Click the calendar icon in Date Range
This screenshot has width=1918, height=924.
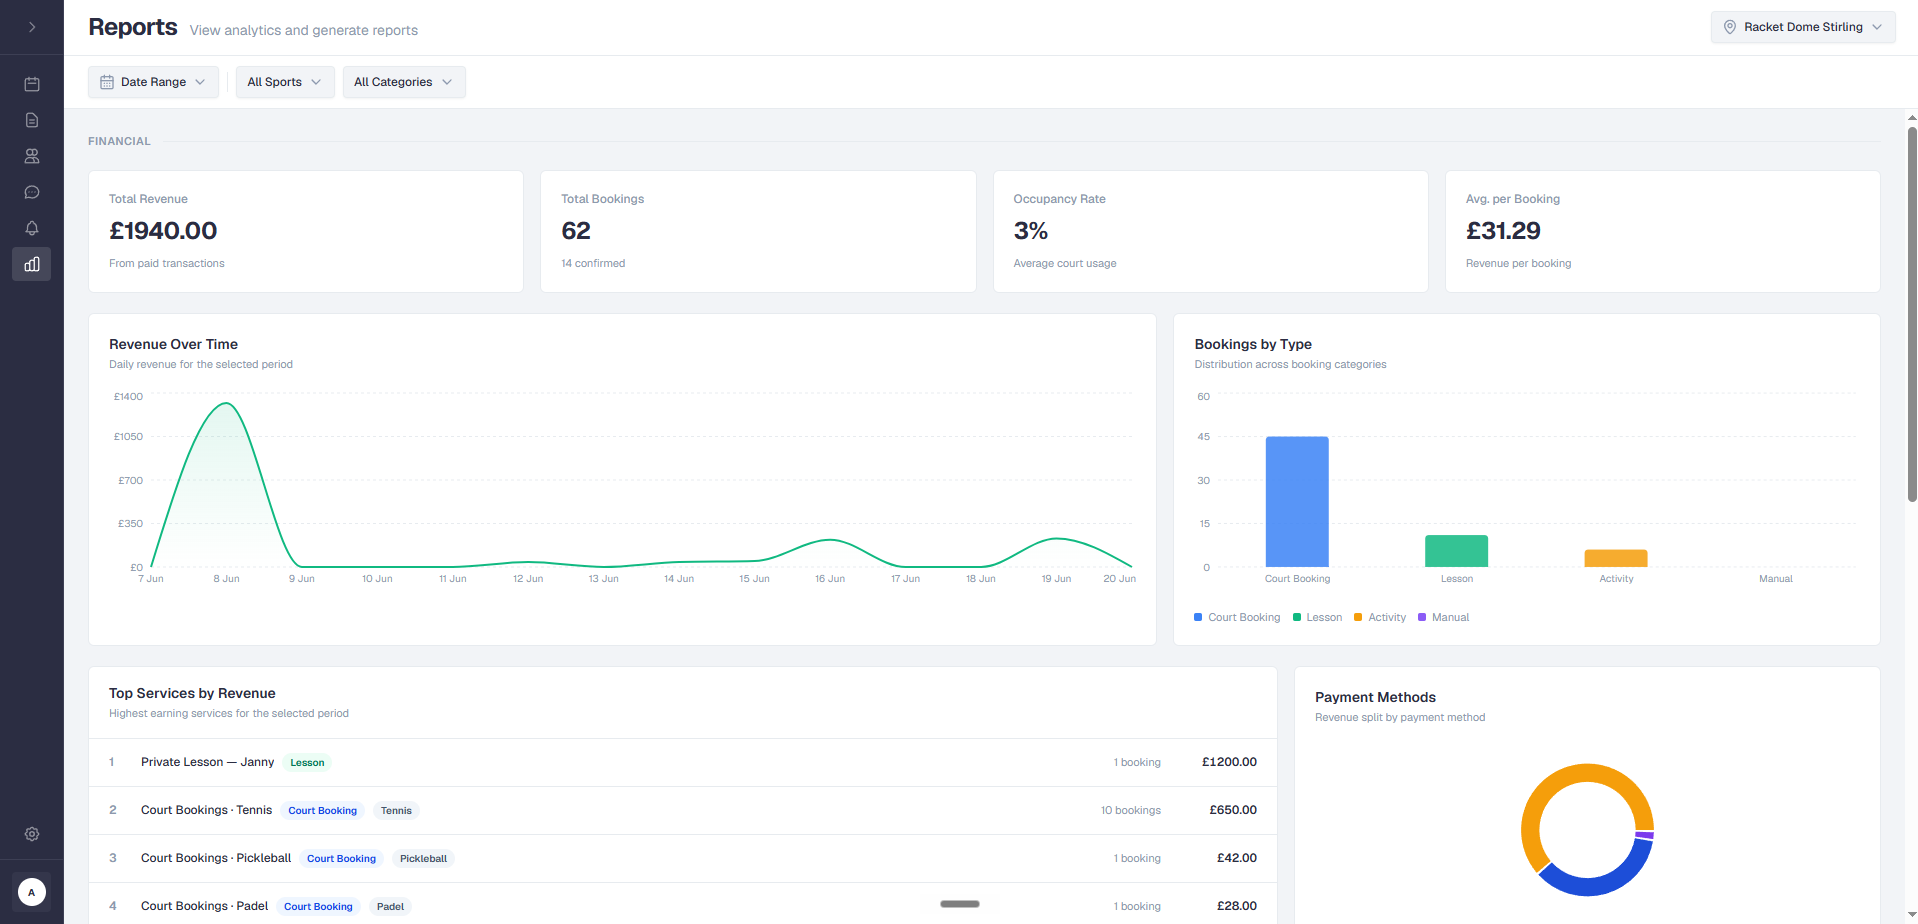(107, 82)
